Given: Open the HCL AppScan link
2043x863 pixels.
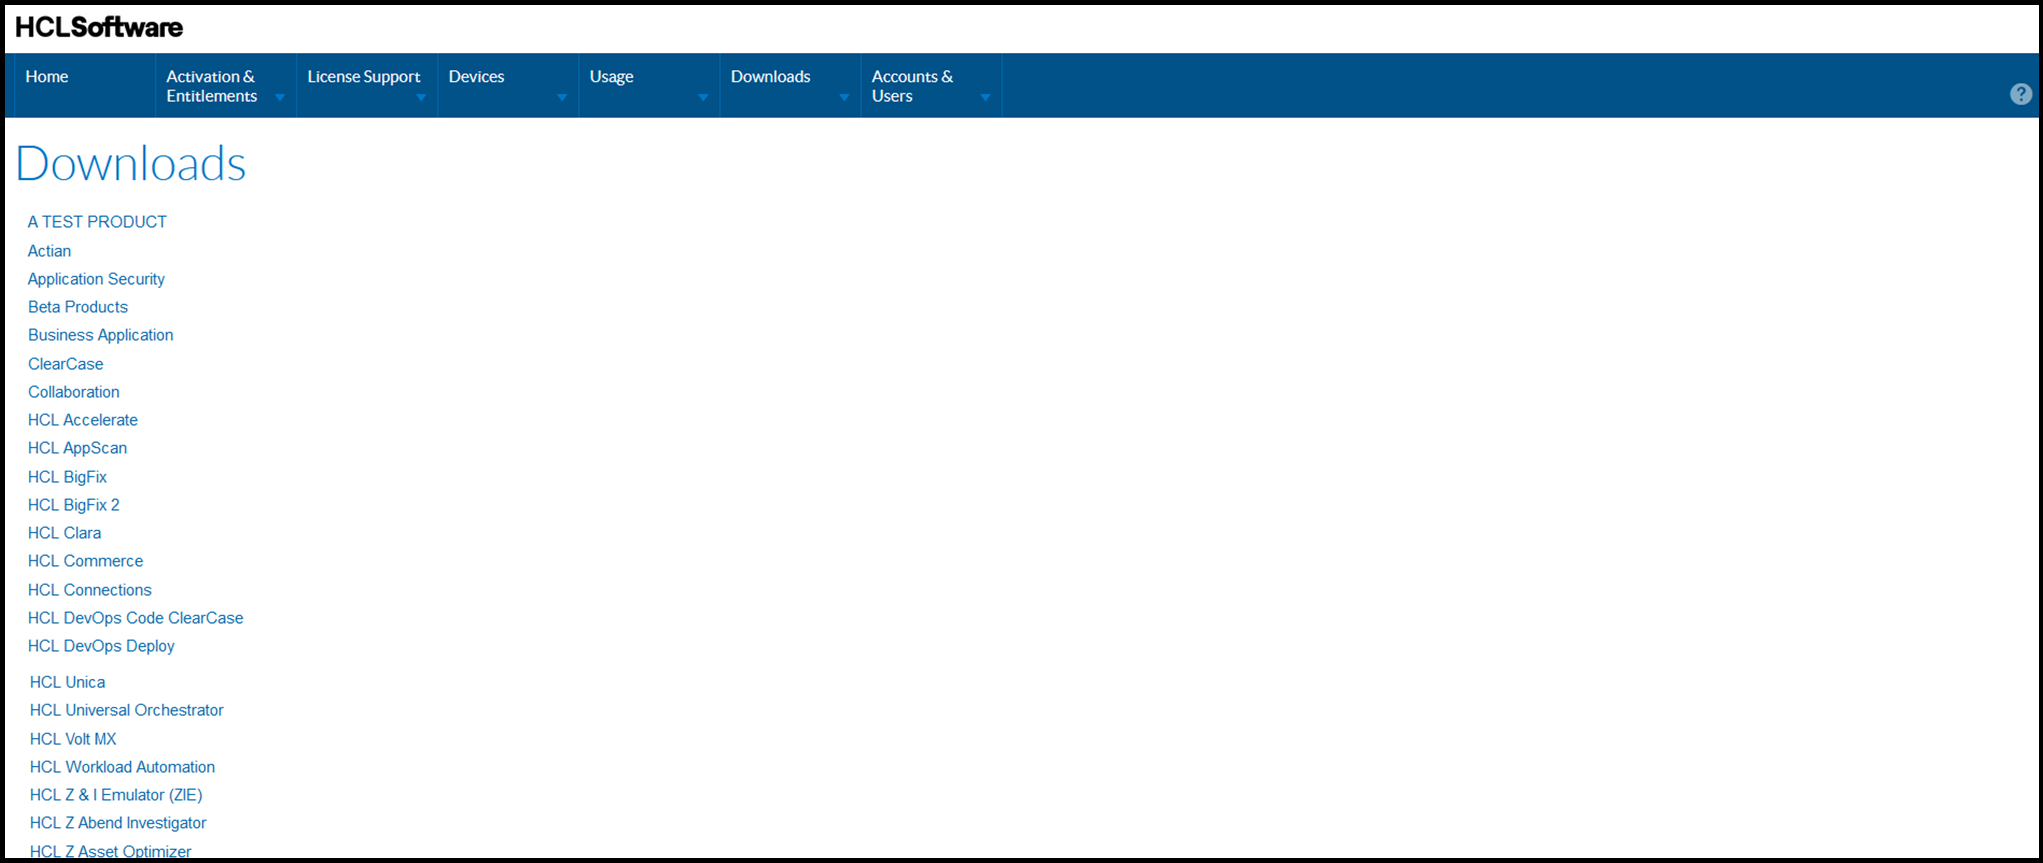Looking at the screenshot, I should 77,448.
